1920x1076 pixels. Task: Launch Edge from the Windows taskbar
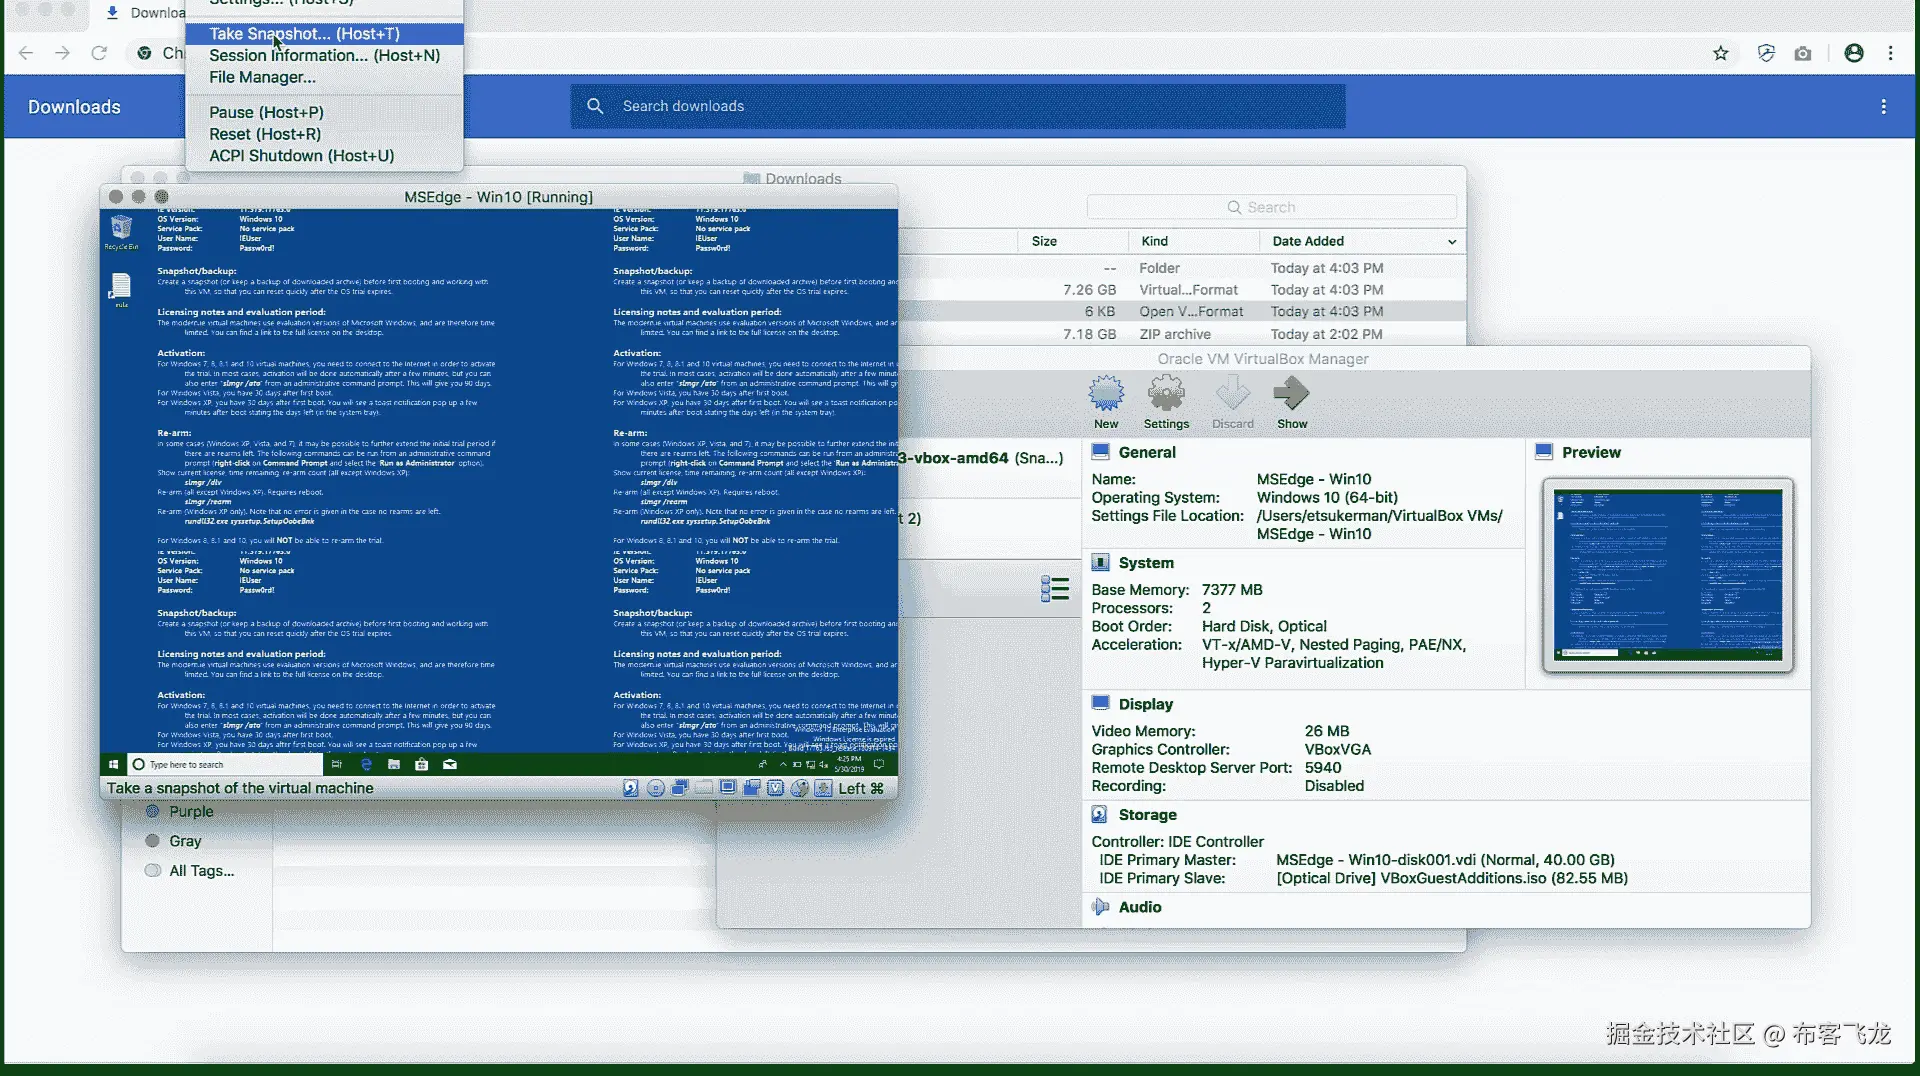[366, 765]
